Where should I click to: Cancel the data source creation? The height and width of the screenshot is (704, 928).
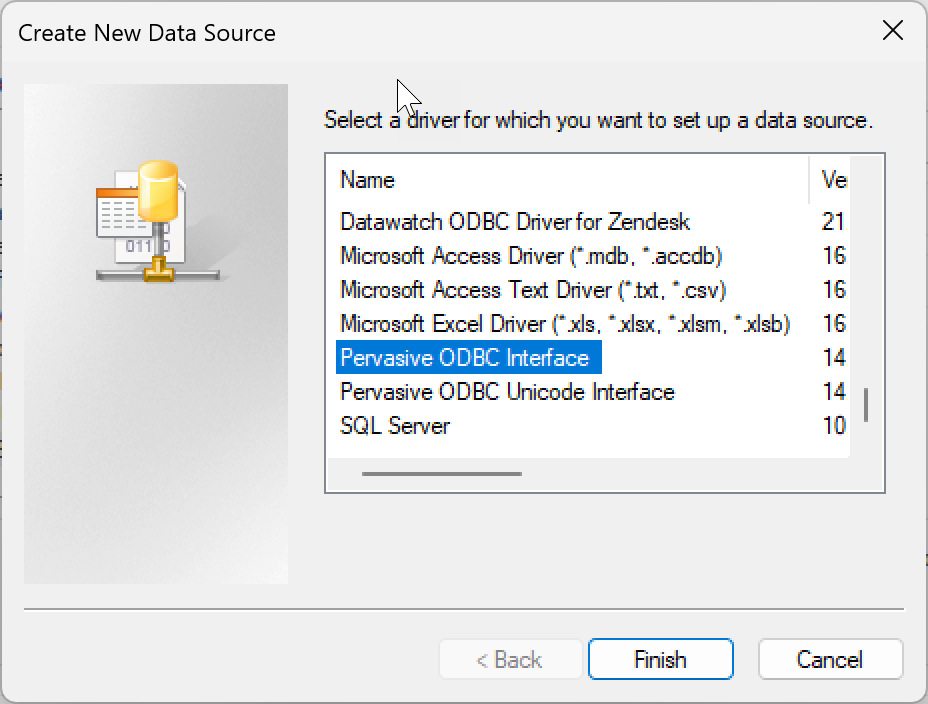pos(830,659)
